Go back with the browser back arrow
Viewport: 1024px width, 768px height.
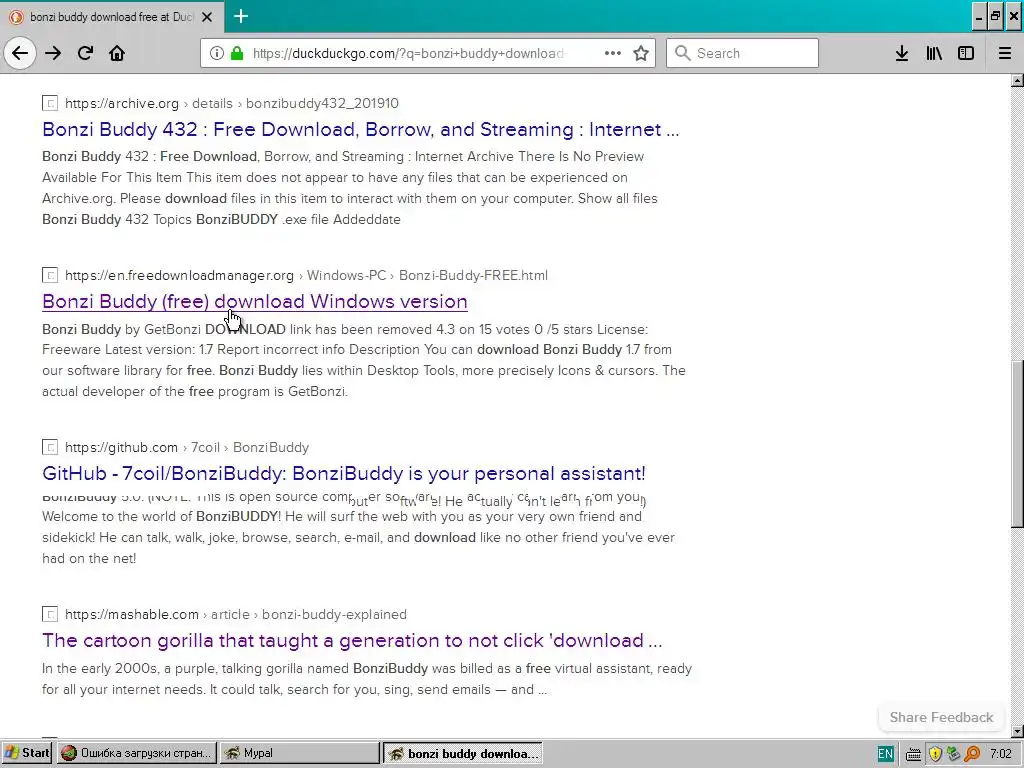[x=20, y=53]
